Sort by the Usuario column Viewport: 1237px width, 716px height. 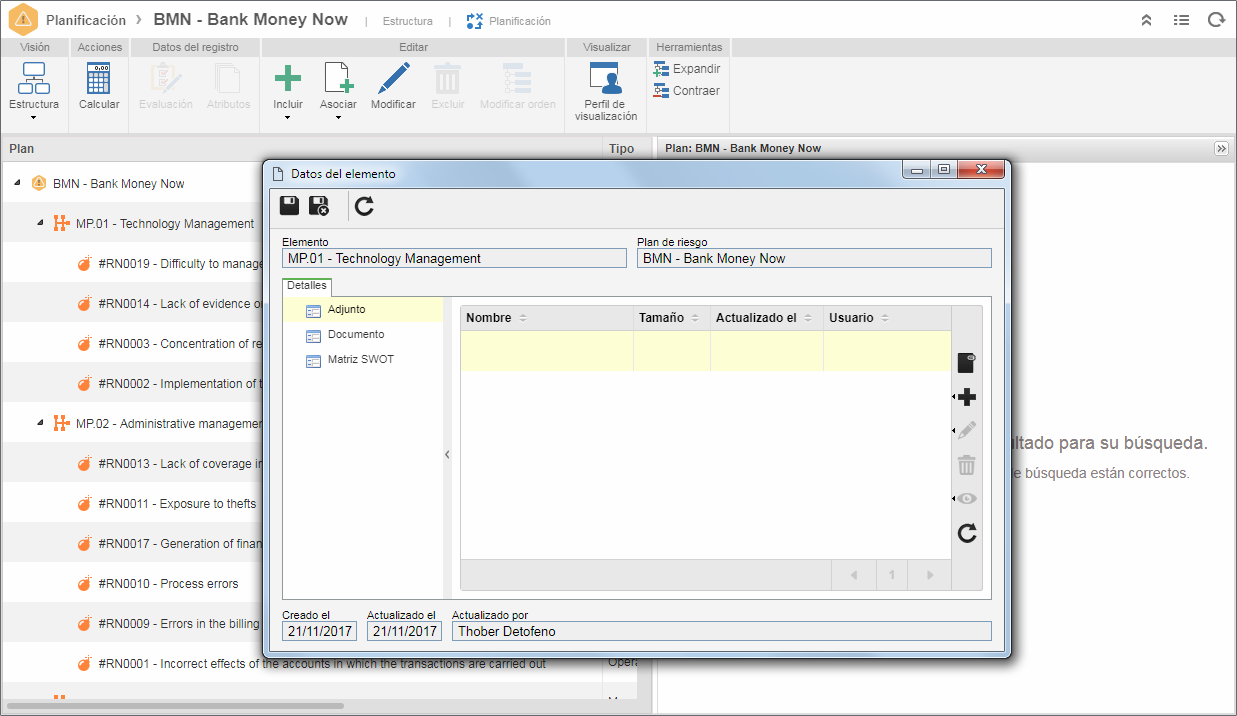[887, 318]
